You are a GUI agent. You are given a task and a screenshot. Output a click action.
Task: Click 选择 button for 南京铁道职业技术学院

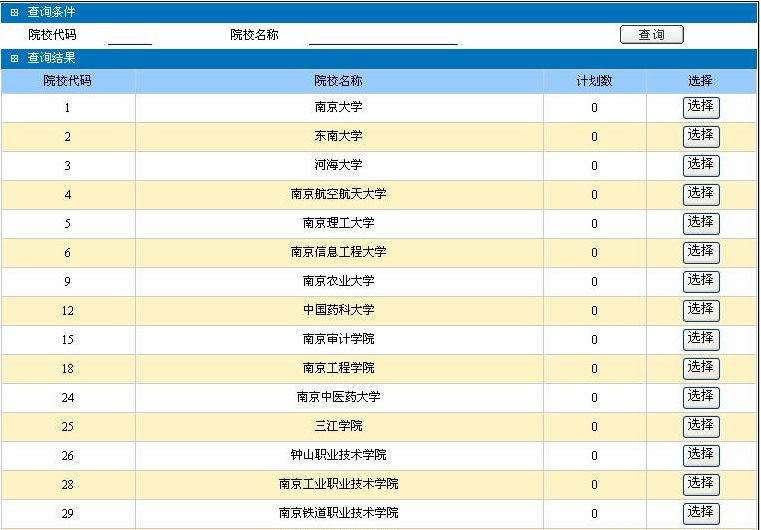[701, 514]
